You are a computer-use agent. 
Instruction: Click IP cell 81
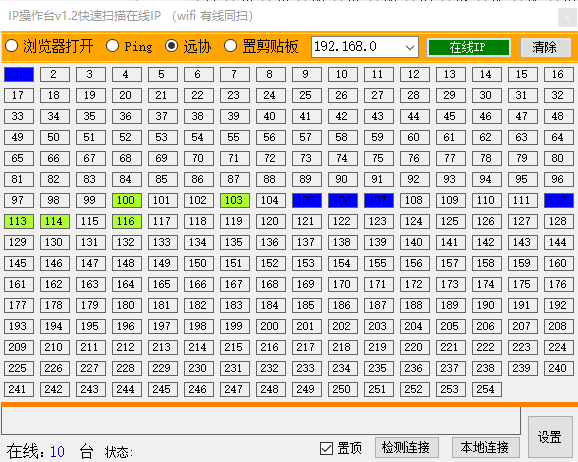pos(19,180)
